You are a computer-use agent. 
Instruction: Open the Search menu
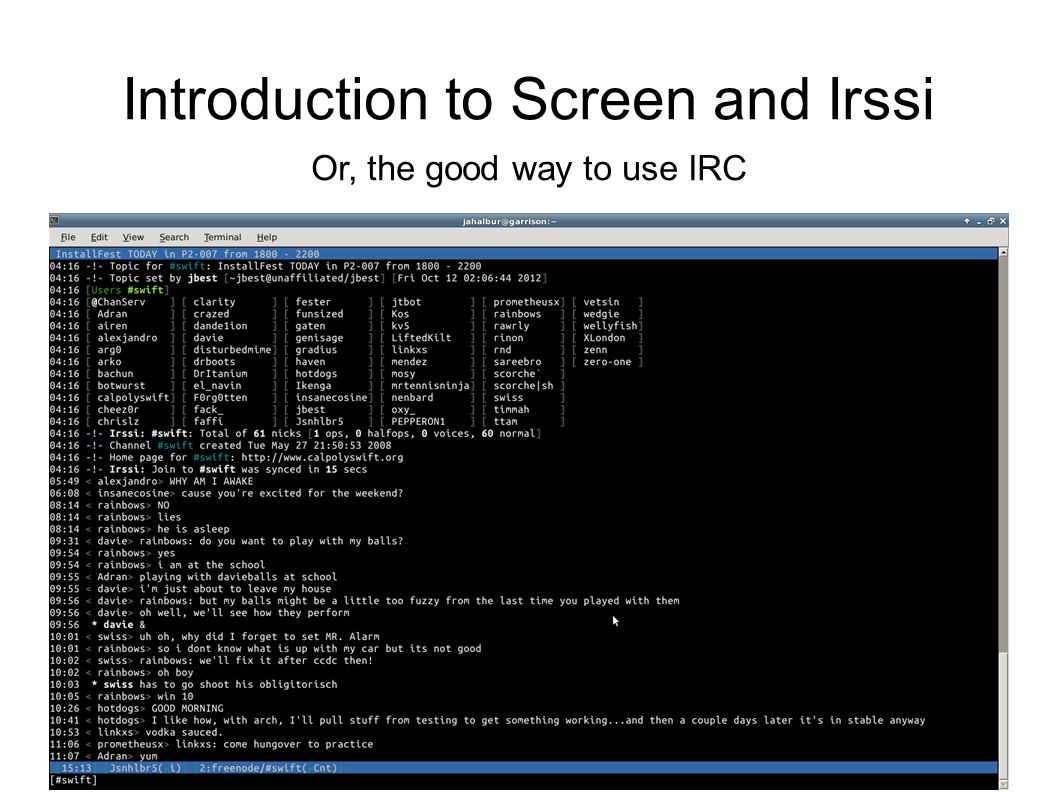[174, 238]
